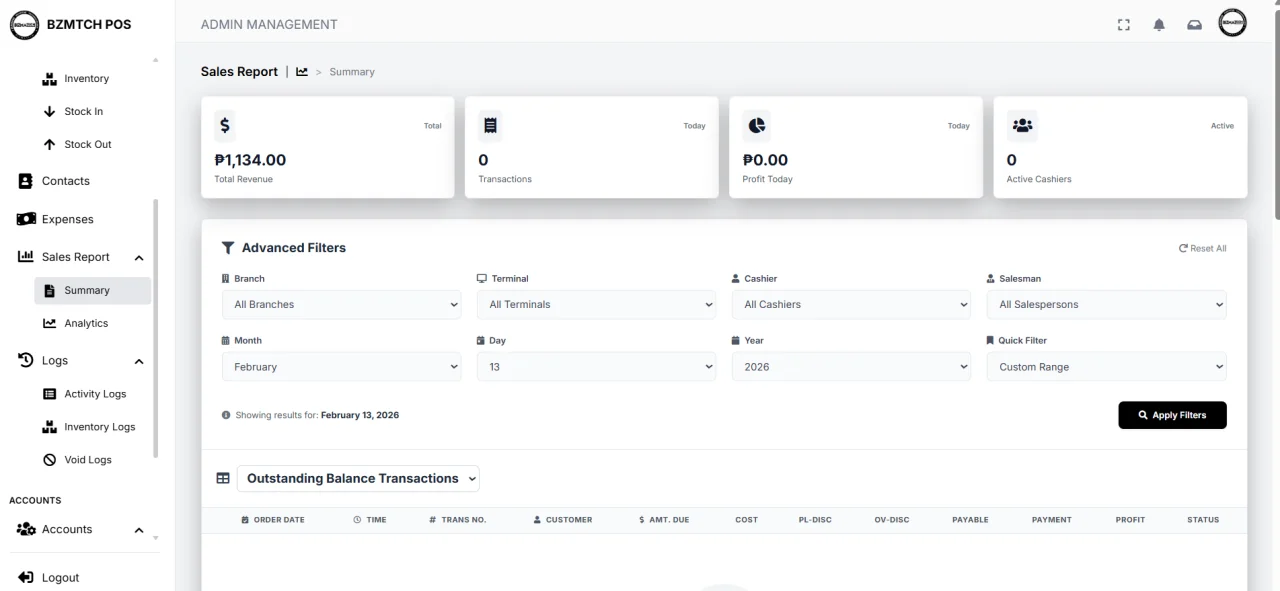Click the TRANS NO. column header
Viewport: 1280px width, 591px height.
pos(457,520)
